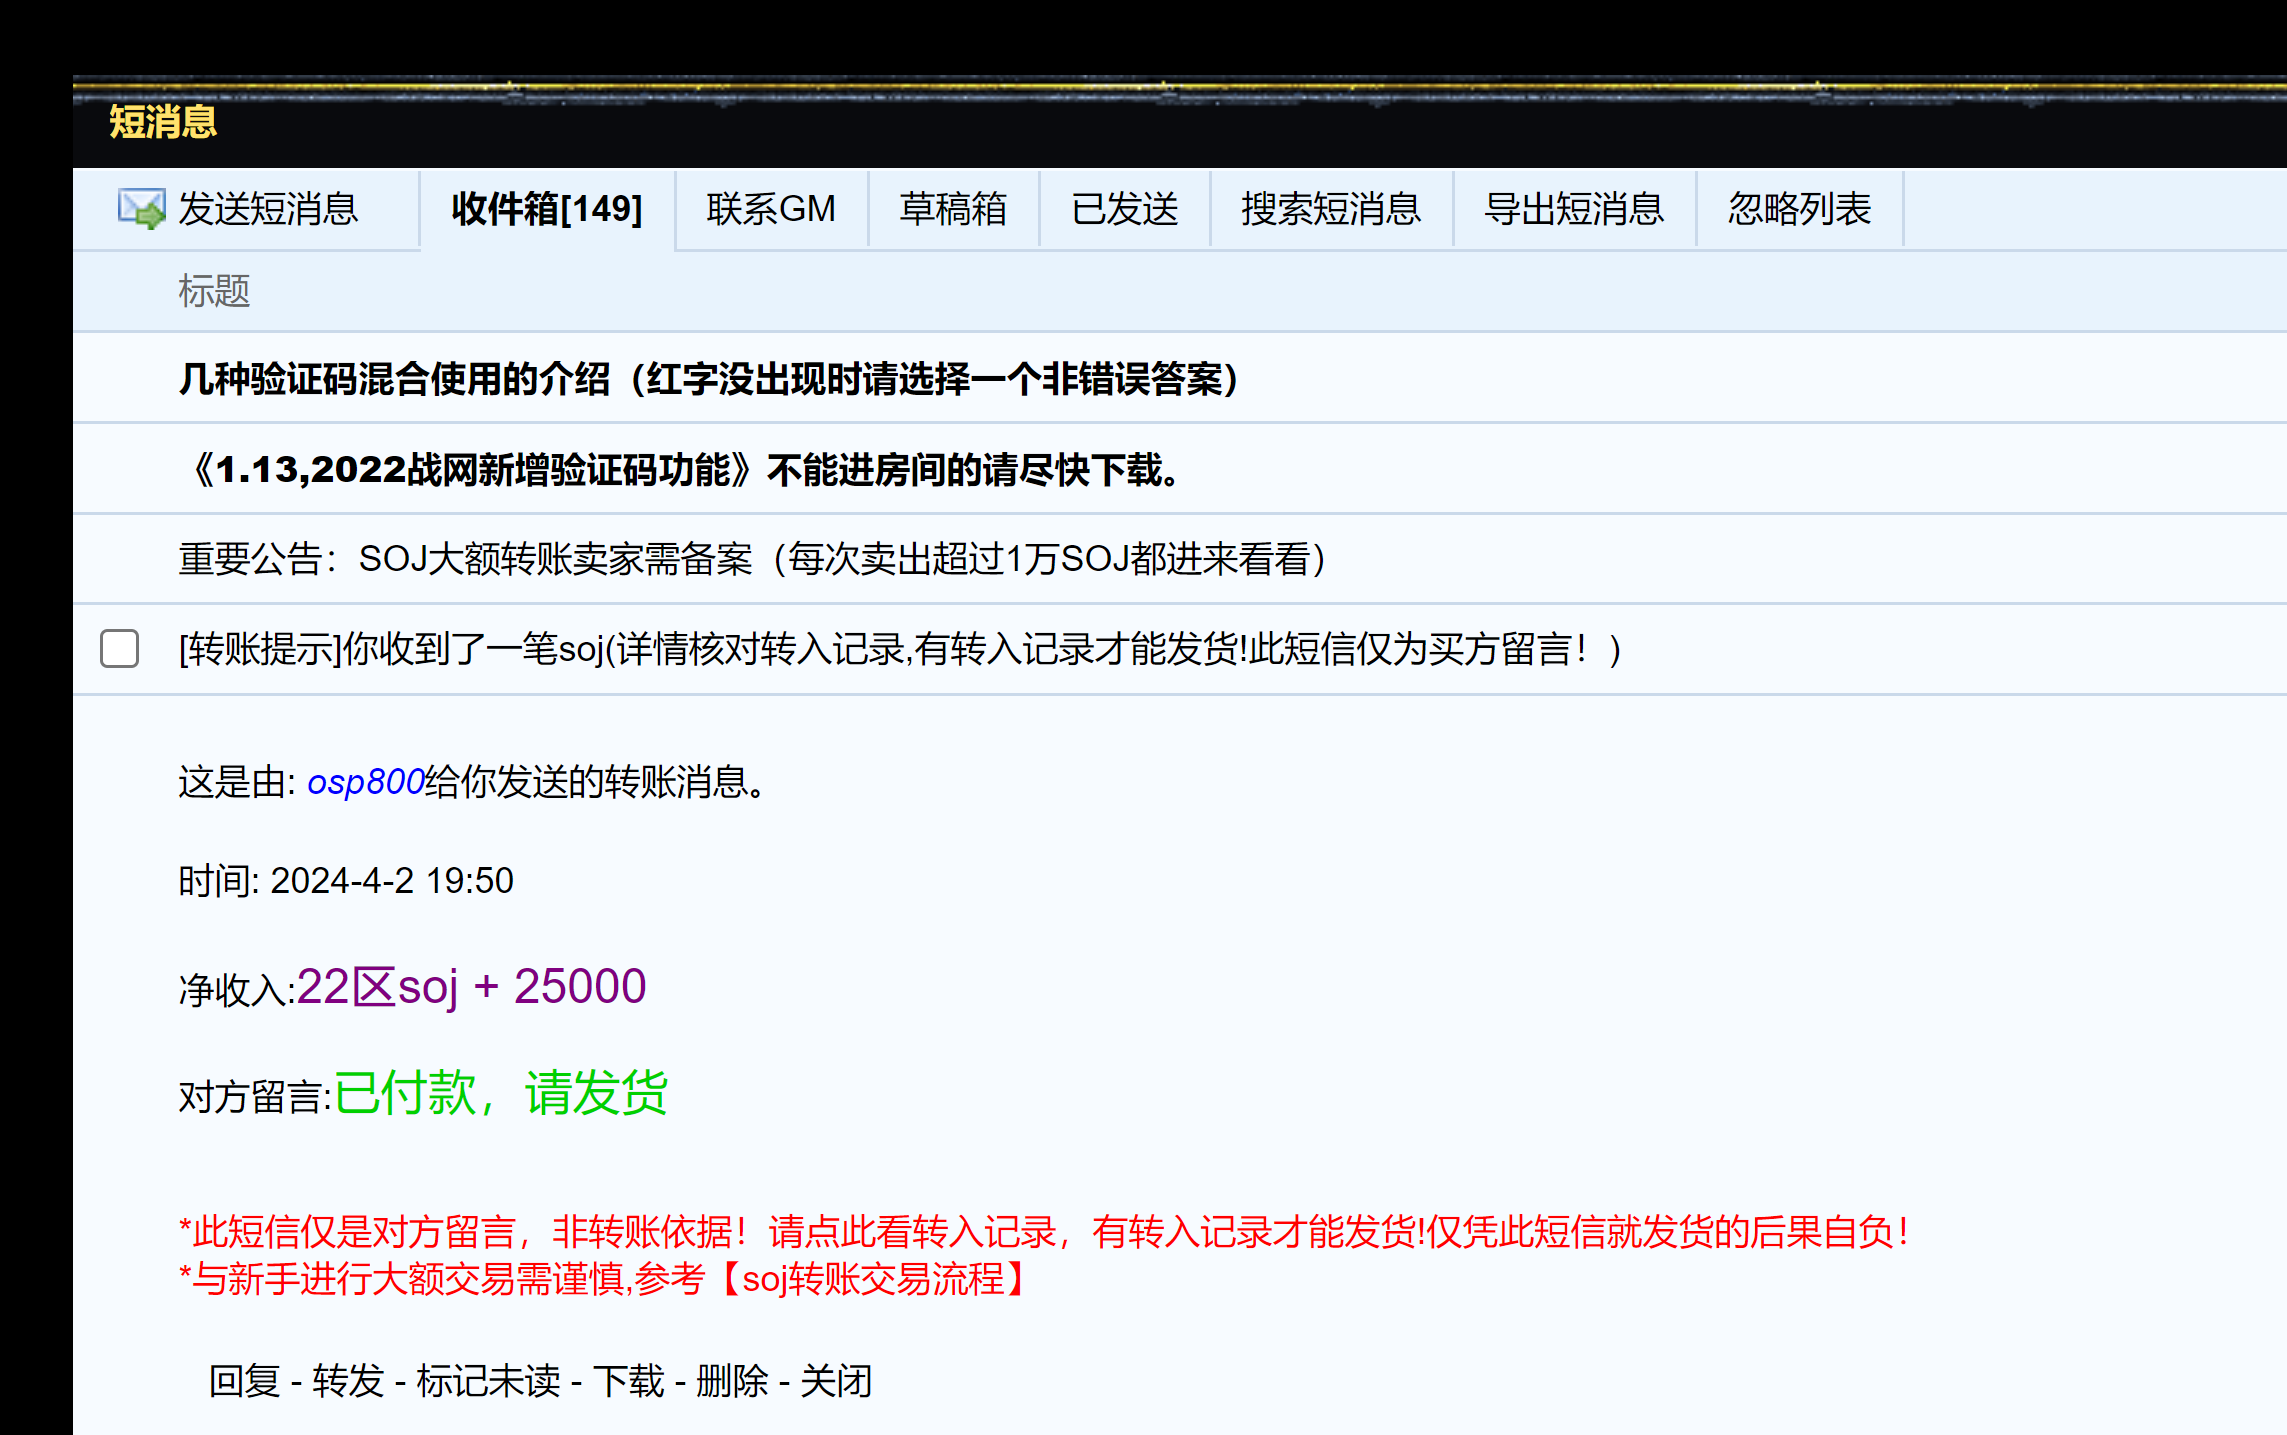Viewport: 2287px width, 1435px height.
Task: Open the 忽略列表 ignore list tab
Action: [1799, 209]
